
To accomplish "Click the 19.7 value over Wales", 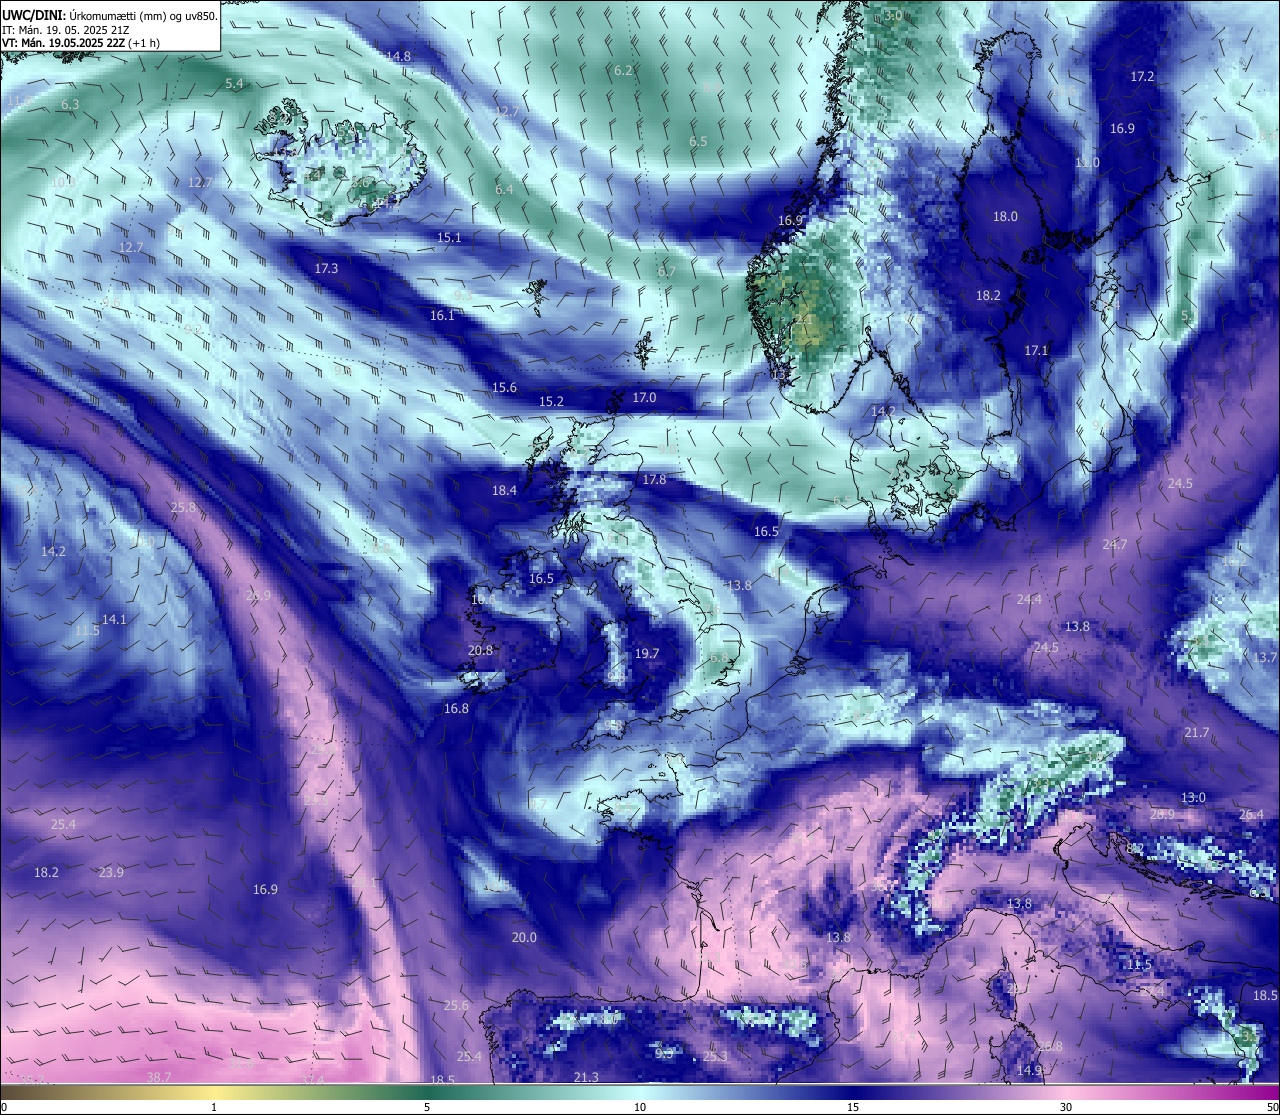I will tap(647, 653).
